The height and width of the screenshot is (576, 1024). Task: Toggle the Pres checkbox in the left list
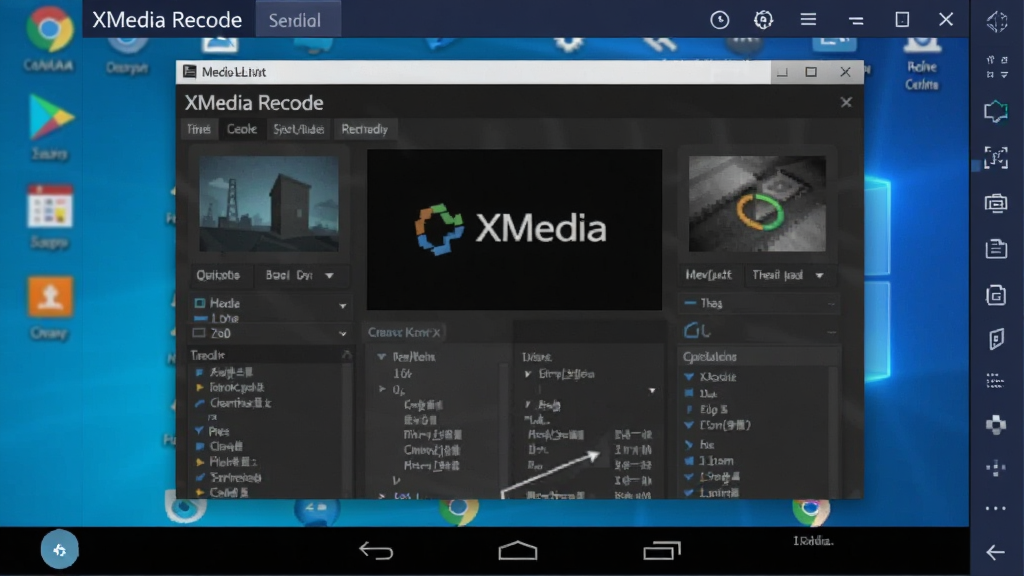tap(199, 431)
